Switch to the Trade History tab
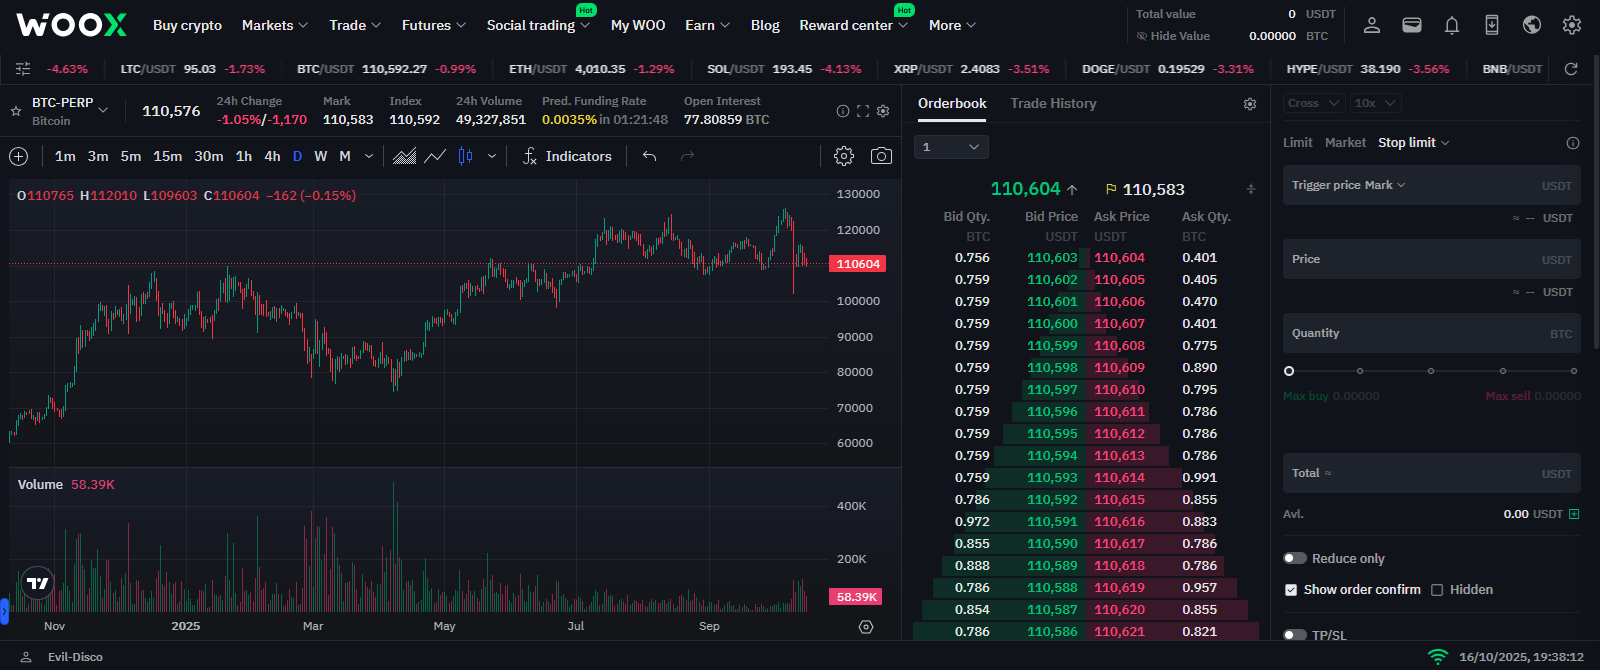The height and width of the screenshot is (672, 1600). [x=1053, y=103]
